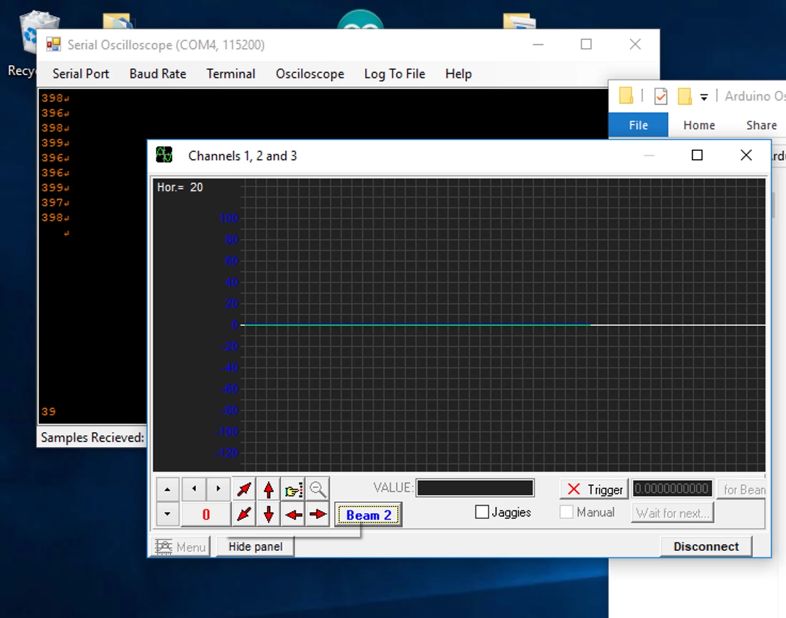Open the Baud Rate menu
The height and width of the screenshot is (618, 786).
pos(158,74)
